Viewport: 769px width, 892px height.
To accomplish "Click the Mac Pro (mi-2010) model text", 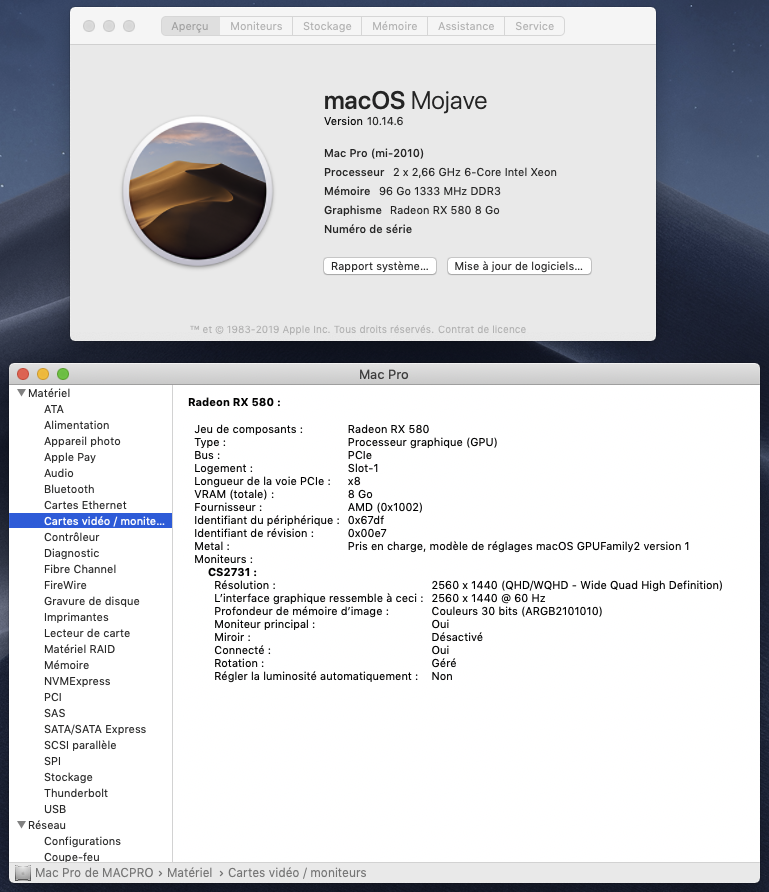I will tap(374, 153).
